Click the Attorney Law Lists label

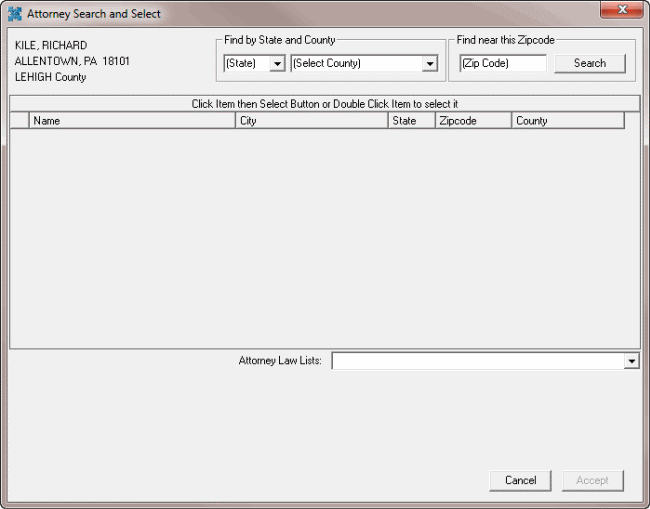click(280, 361)
